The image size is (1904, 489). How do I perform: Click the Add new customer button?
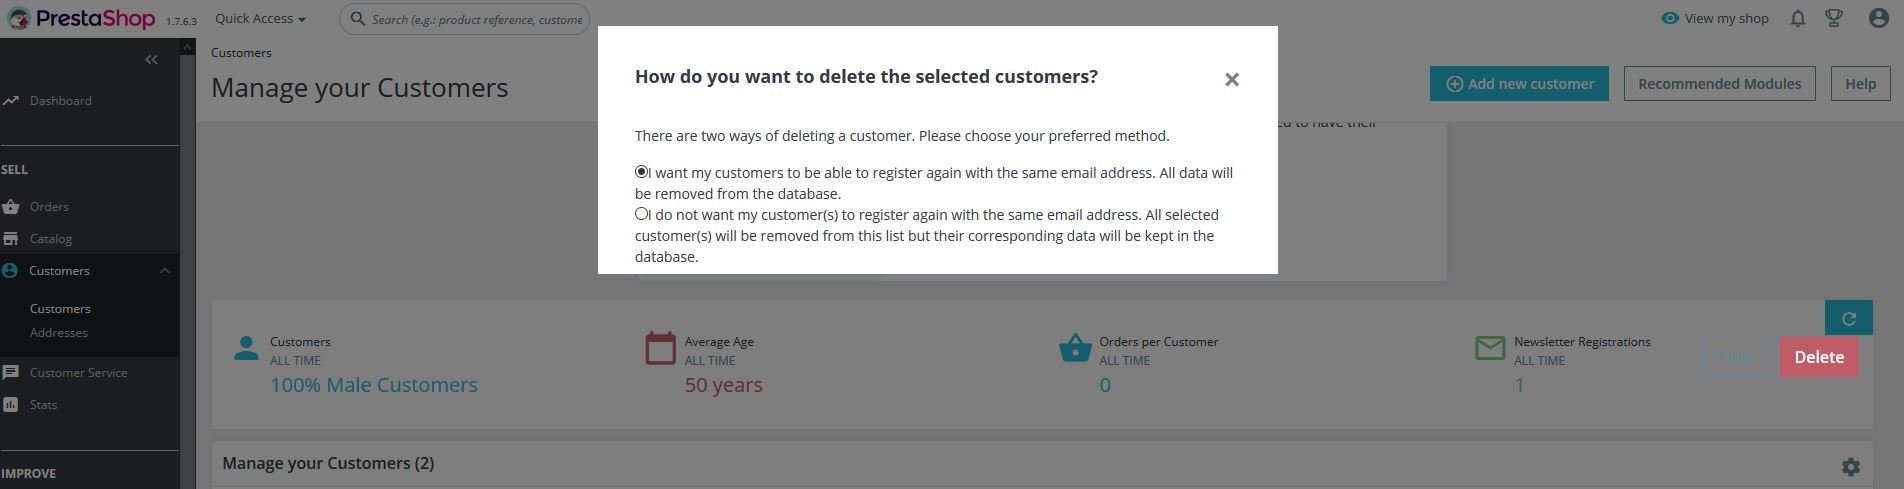[1518, 84]
